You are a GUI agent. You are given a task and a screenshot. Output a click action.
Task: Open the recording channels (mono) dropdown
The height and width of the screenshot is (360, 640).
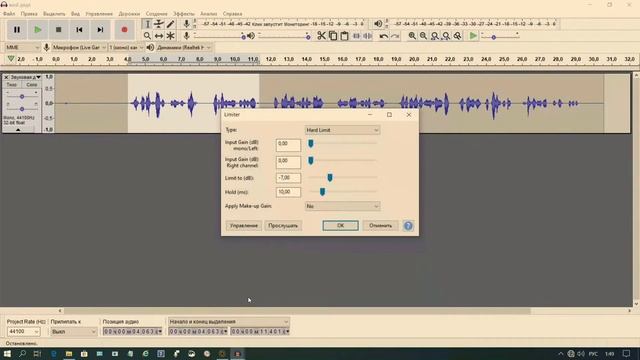click(126, 47)
